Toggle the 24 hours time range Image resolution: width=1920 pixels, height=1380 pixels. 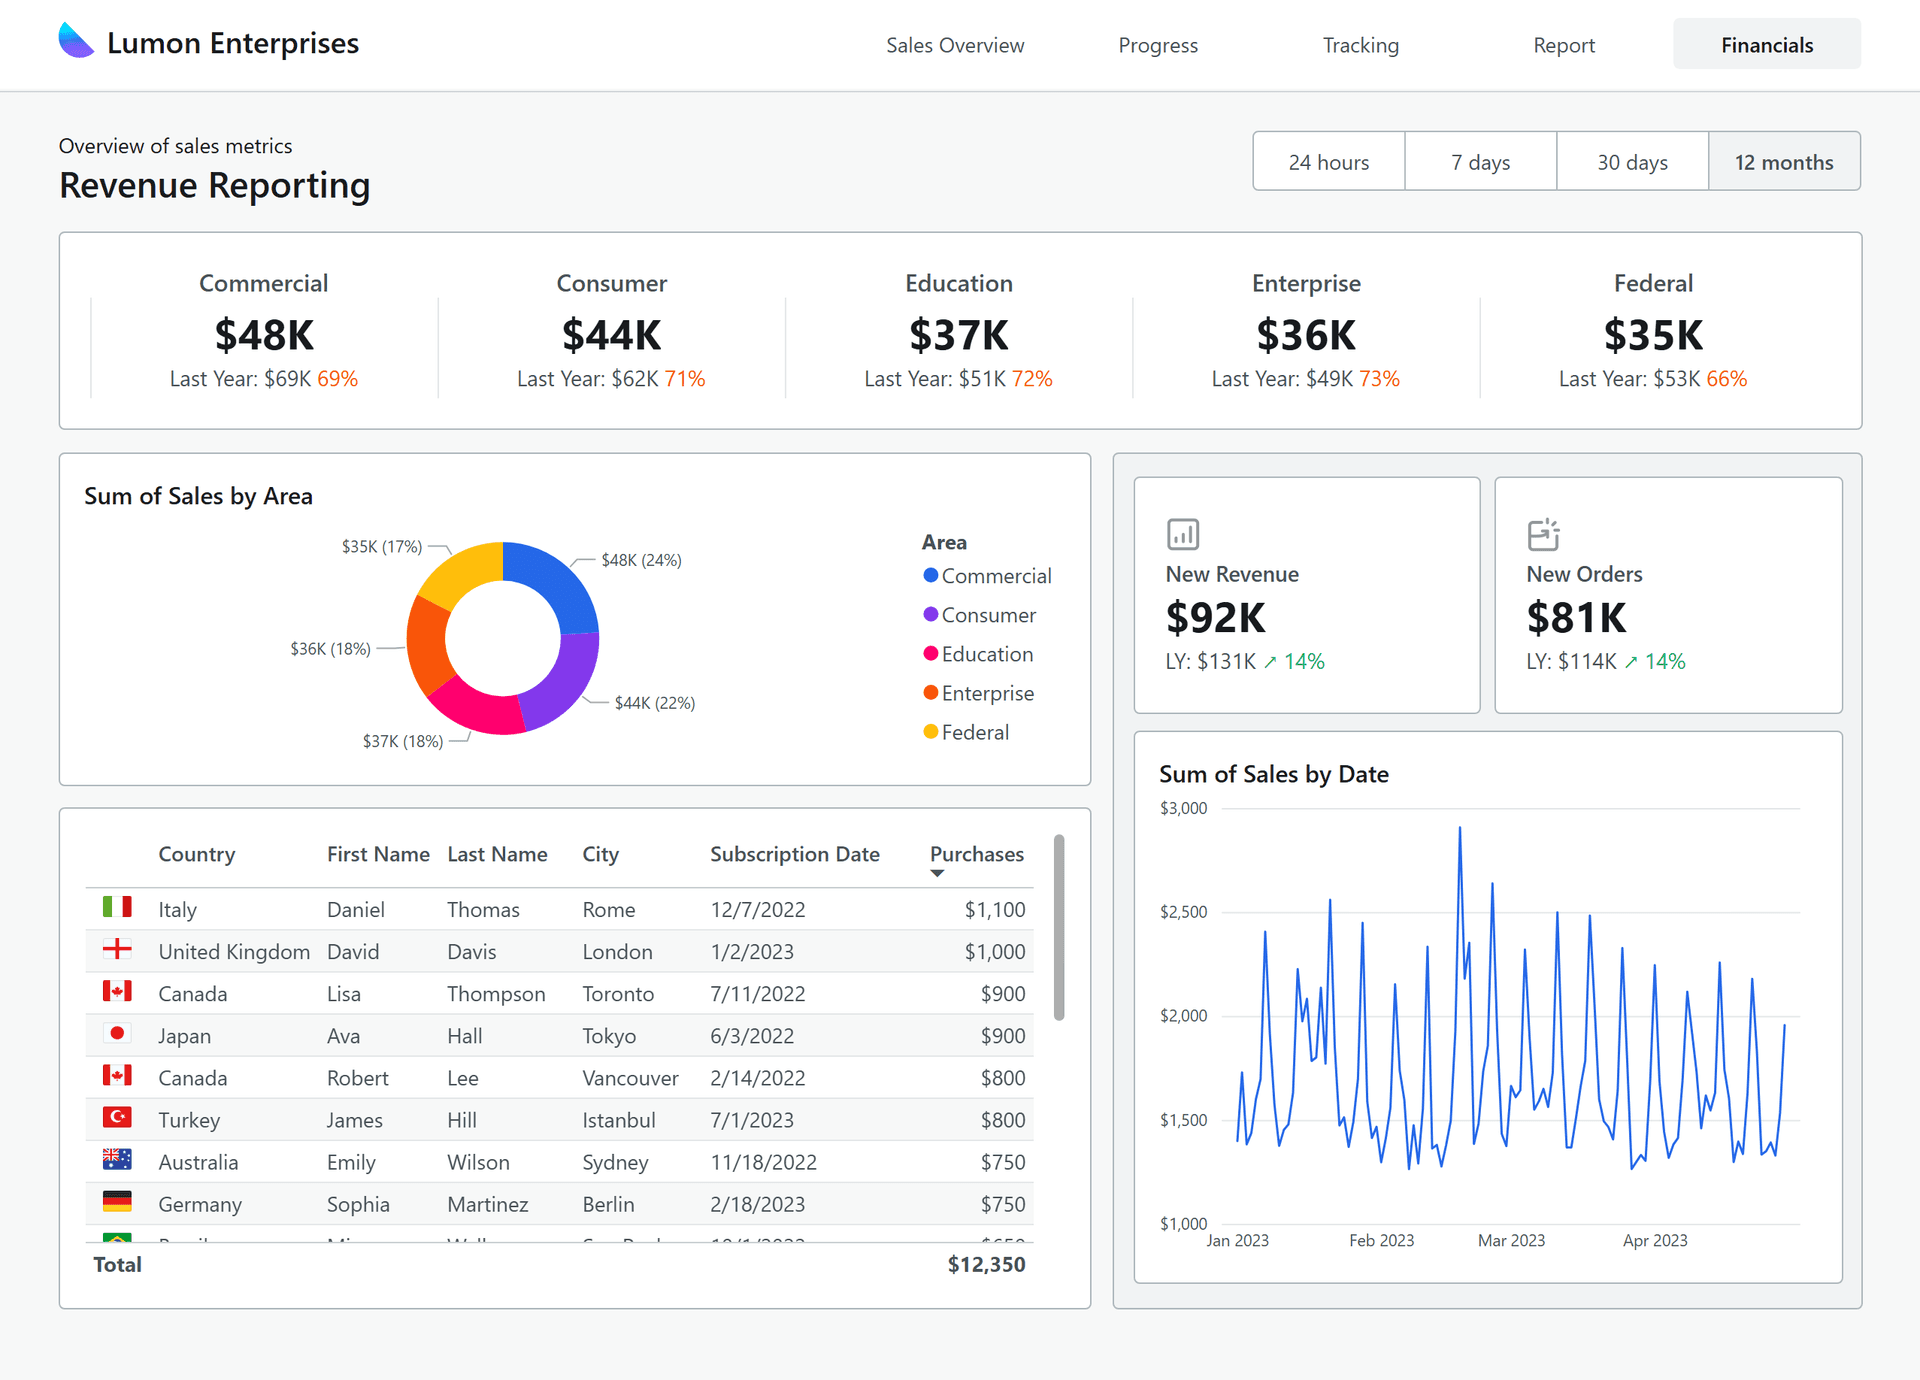point(1329,161)
